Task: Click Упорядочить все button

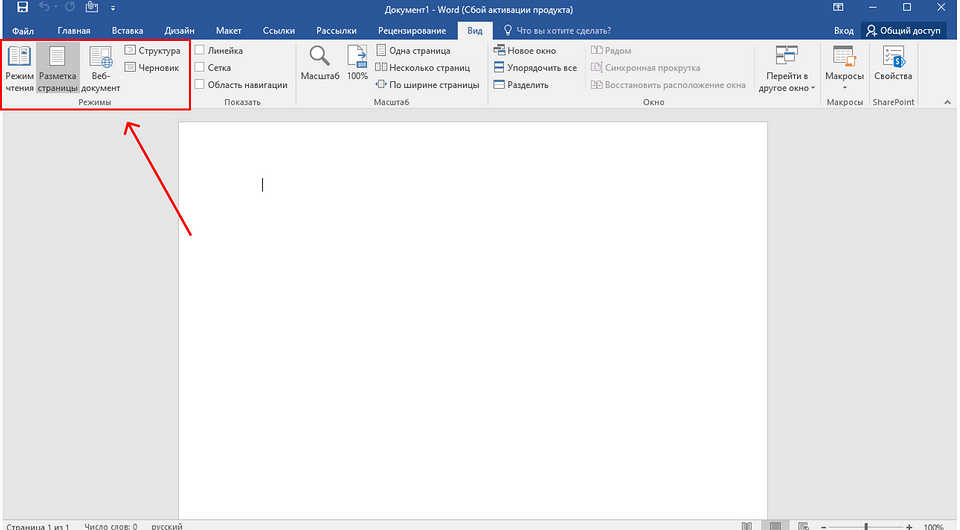Action: (535, 68)
